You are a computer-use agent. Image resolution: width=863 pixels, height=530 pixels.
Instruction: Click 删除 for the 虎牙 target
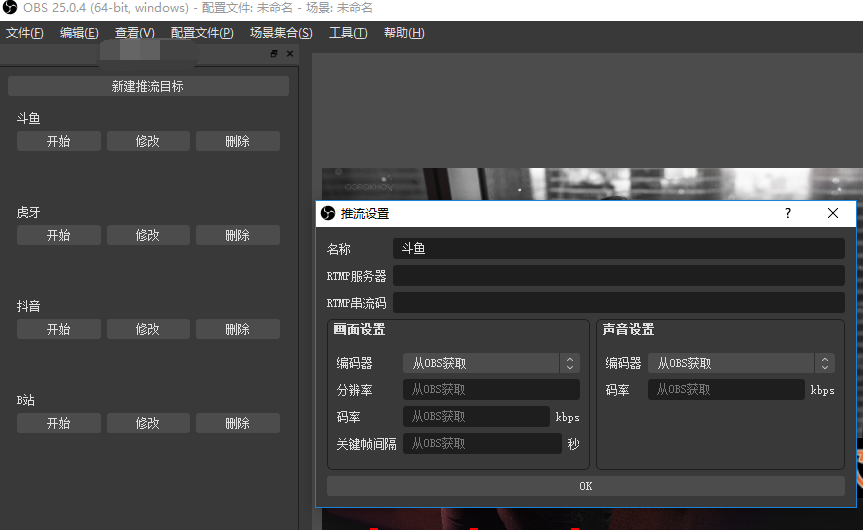[238, 236]
